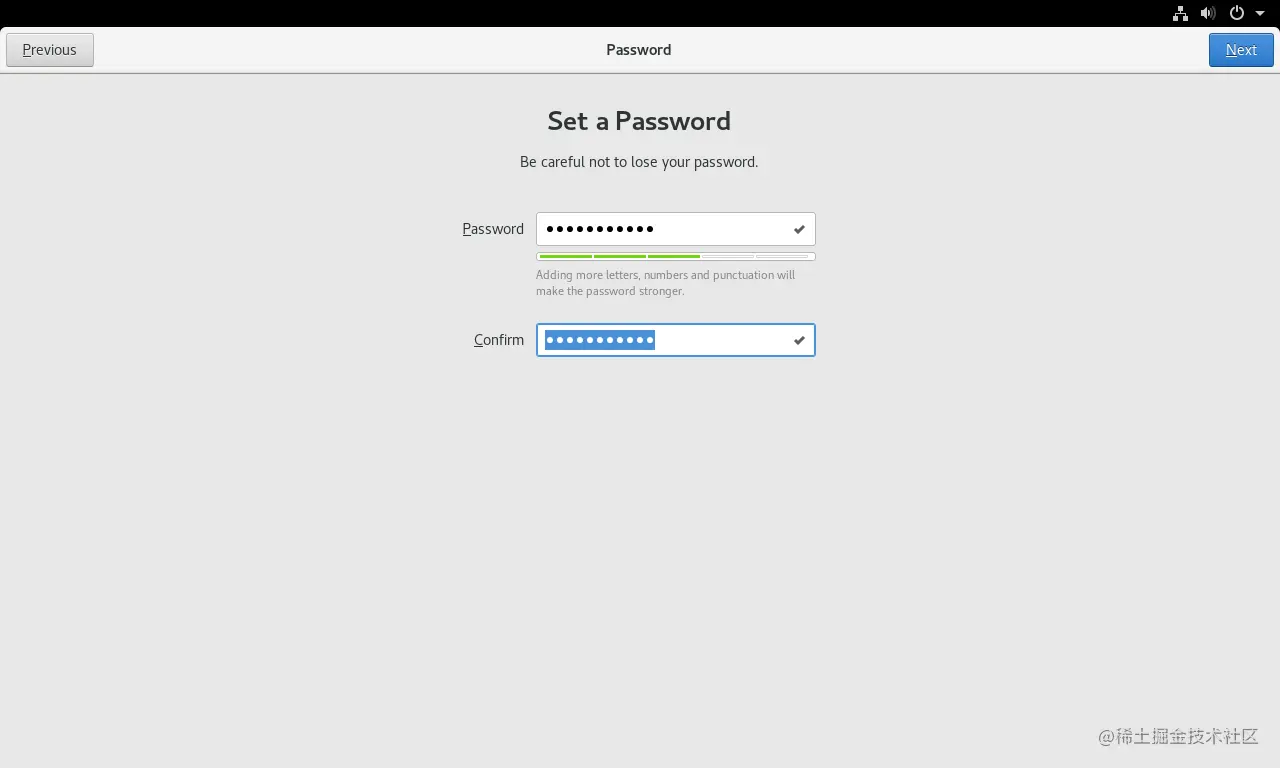Click the empty segment of the strength bar

click(756, 257)
